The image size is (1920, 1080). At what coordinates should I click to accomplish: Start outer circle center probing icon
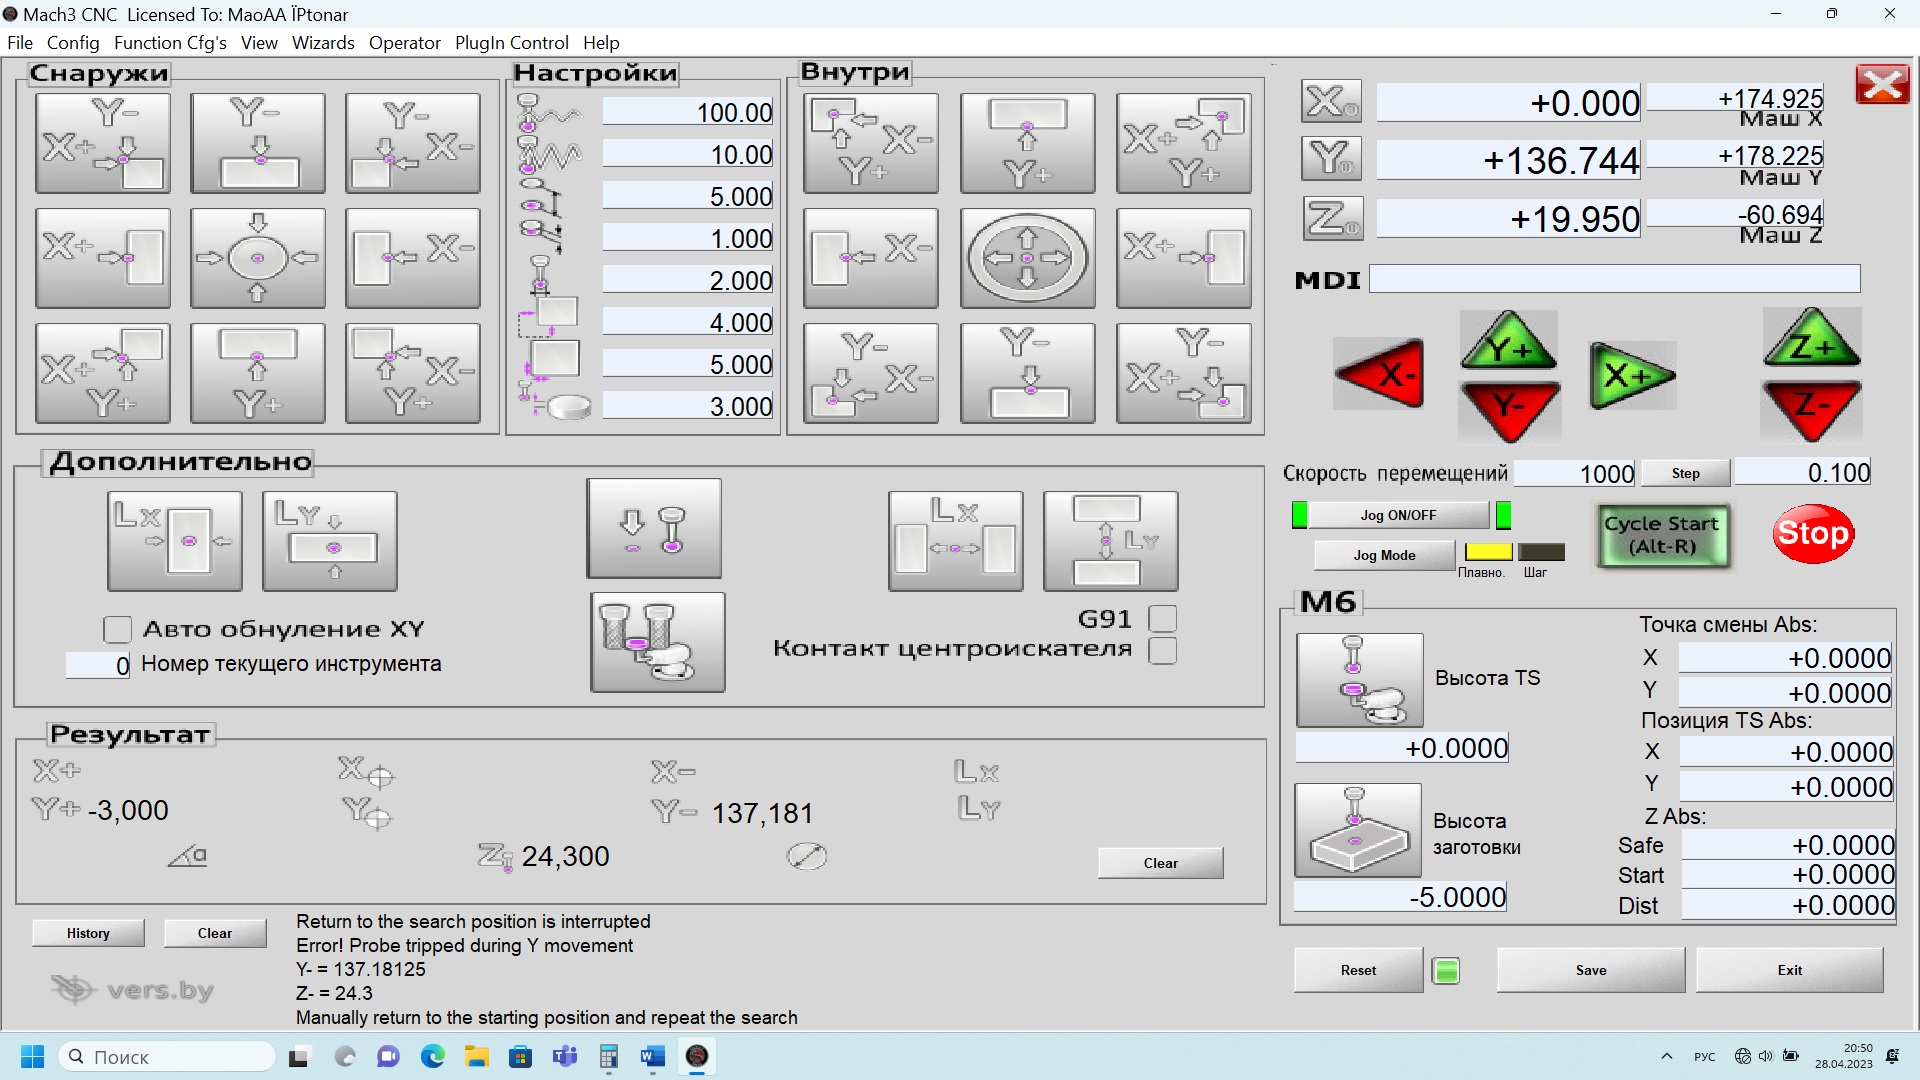point(257,258)
